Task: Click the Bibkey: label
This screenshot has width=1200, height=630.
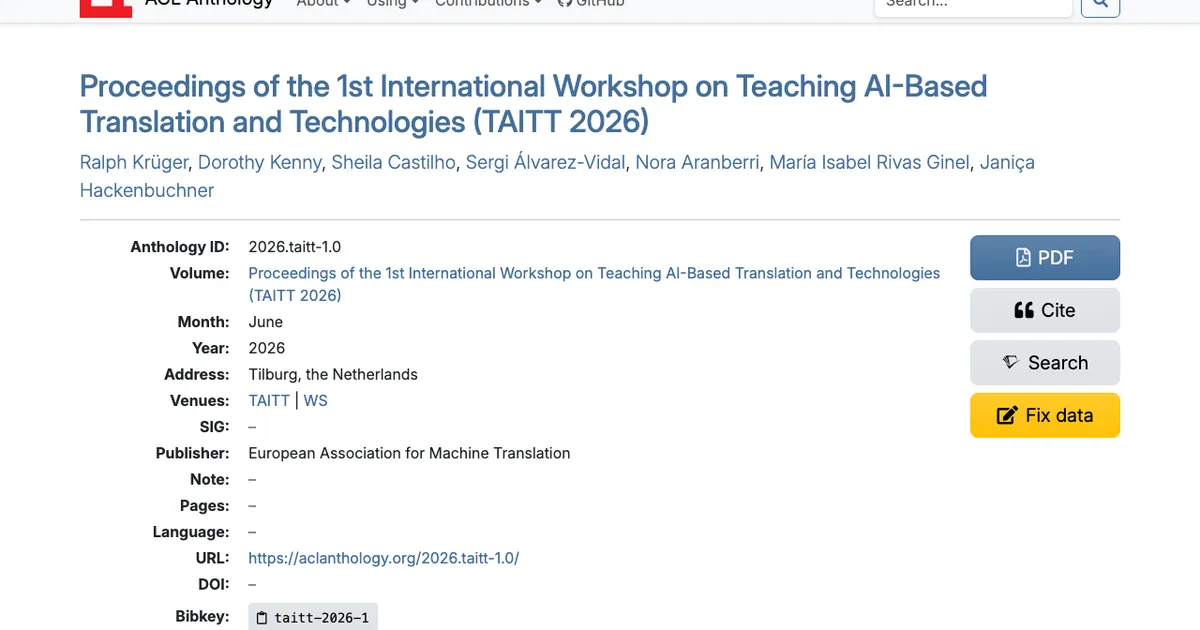Action: [202, 616]
